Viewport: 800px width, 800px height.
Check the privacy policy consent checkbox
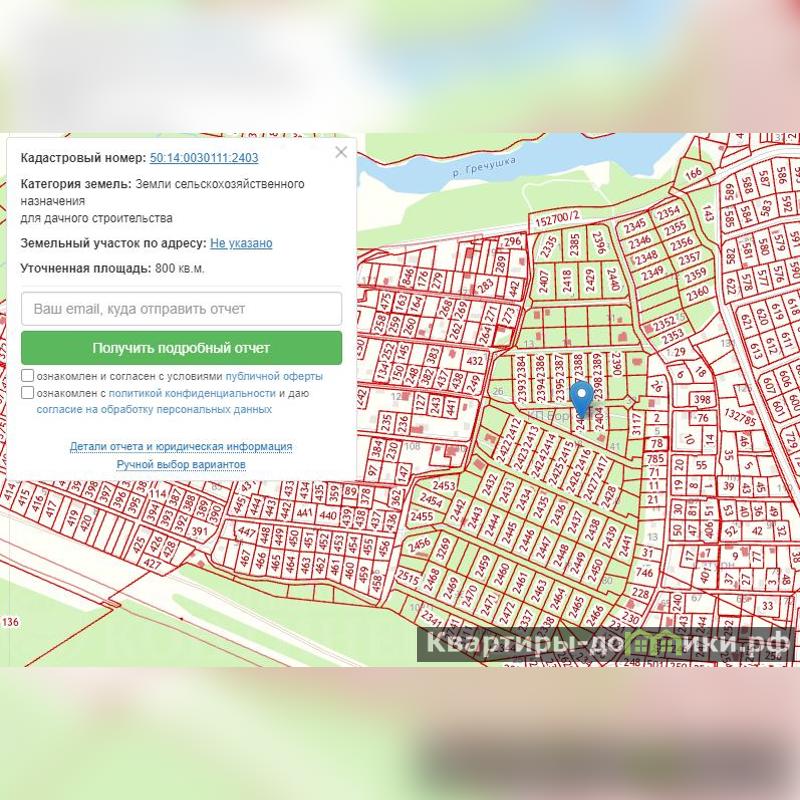click(x=28, y=393)
